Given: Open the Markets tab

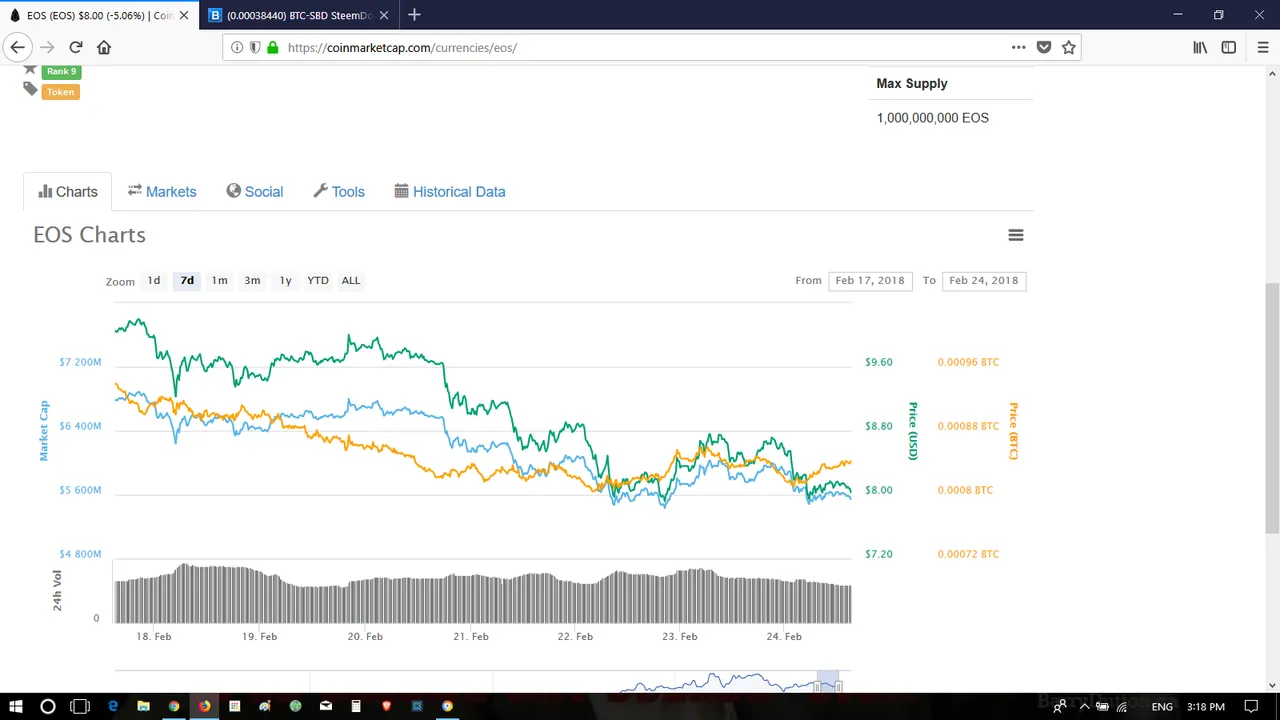Looking at the screenshot, I should (x=162, y=191).
